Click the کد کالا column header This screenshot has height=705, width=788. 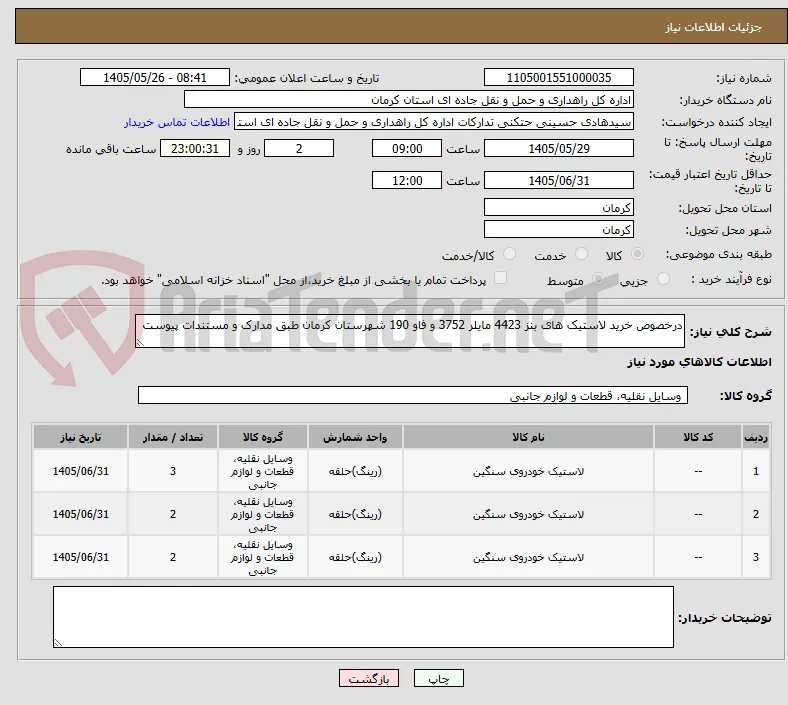[698, 437]
